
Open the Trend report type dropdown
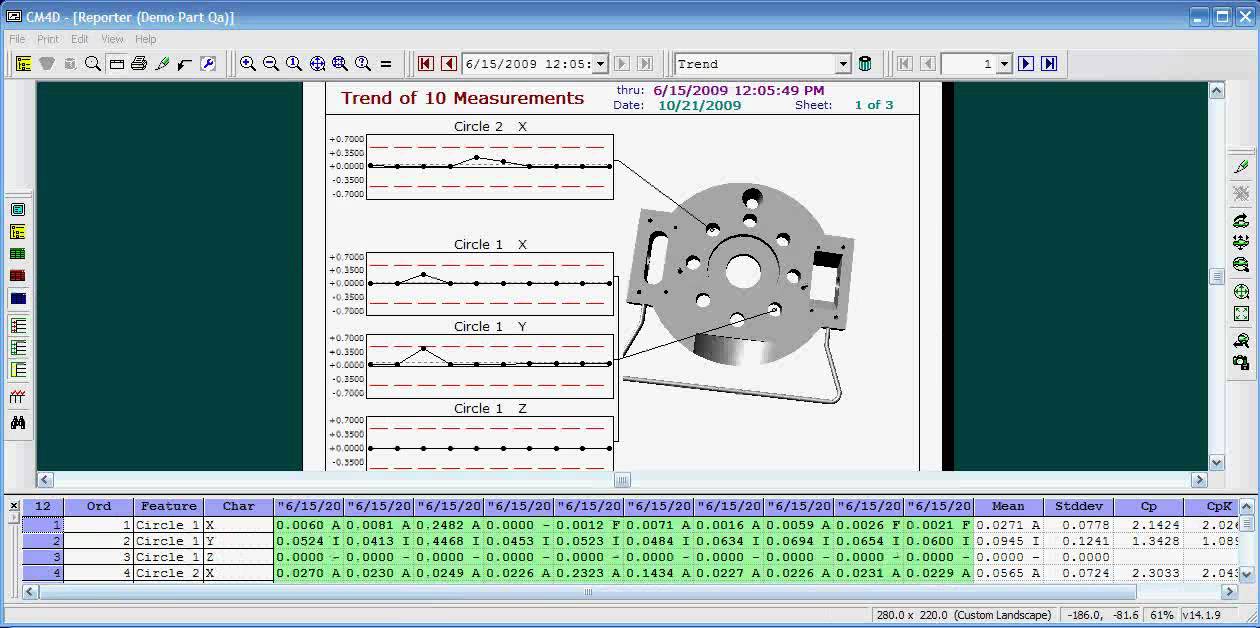point(843,64)
